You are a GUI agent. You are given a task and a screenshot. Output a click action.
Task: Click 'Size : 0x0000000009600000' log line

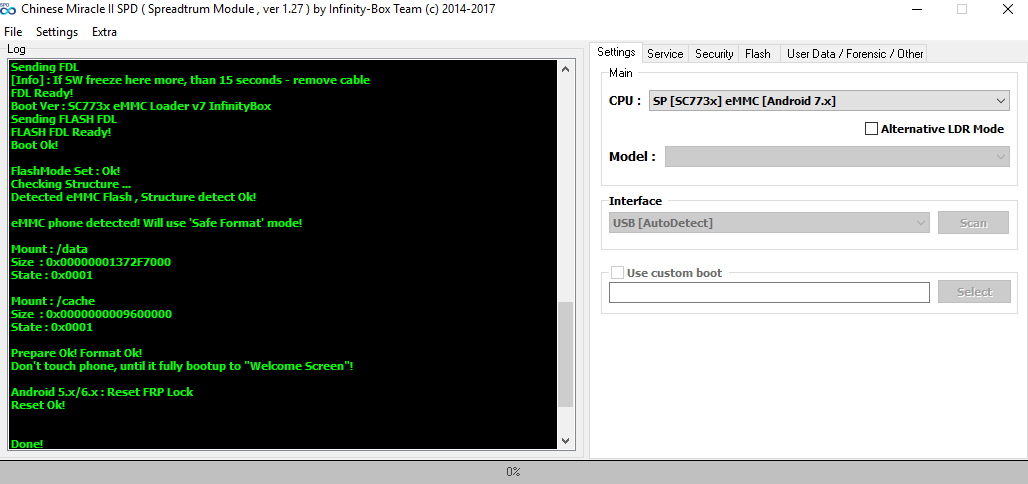91,313
